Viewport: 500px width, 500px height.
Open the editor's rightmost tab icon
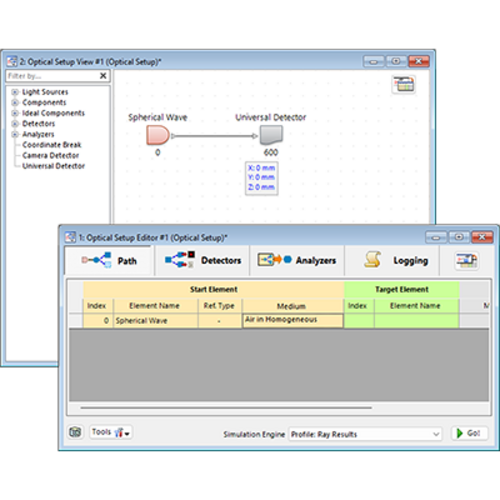(x=467, y=261)
